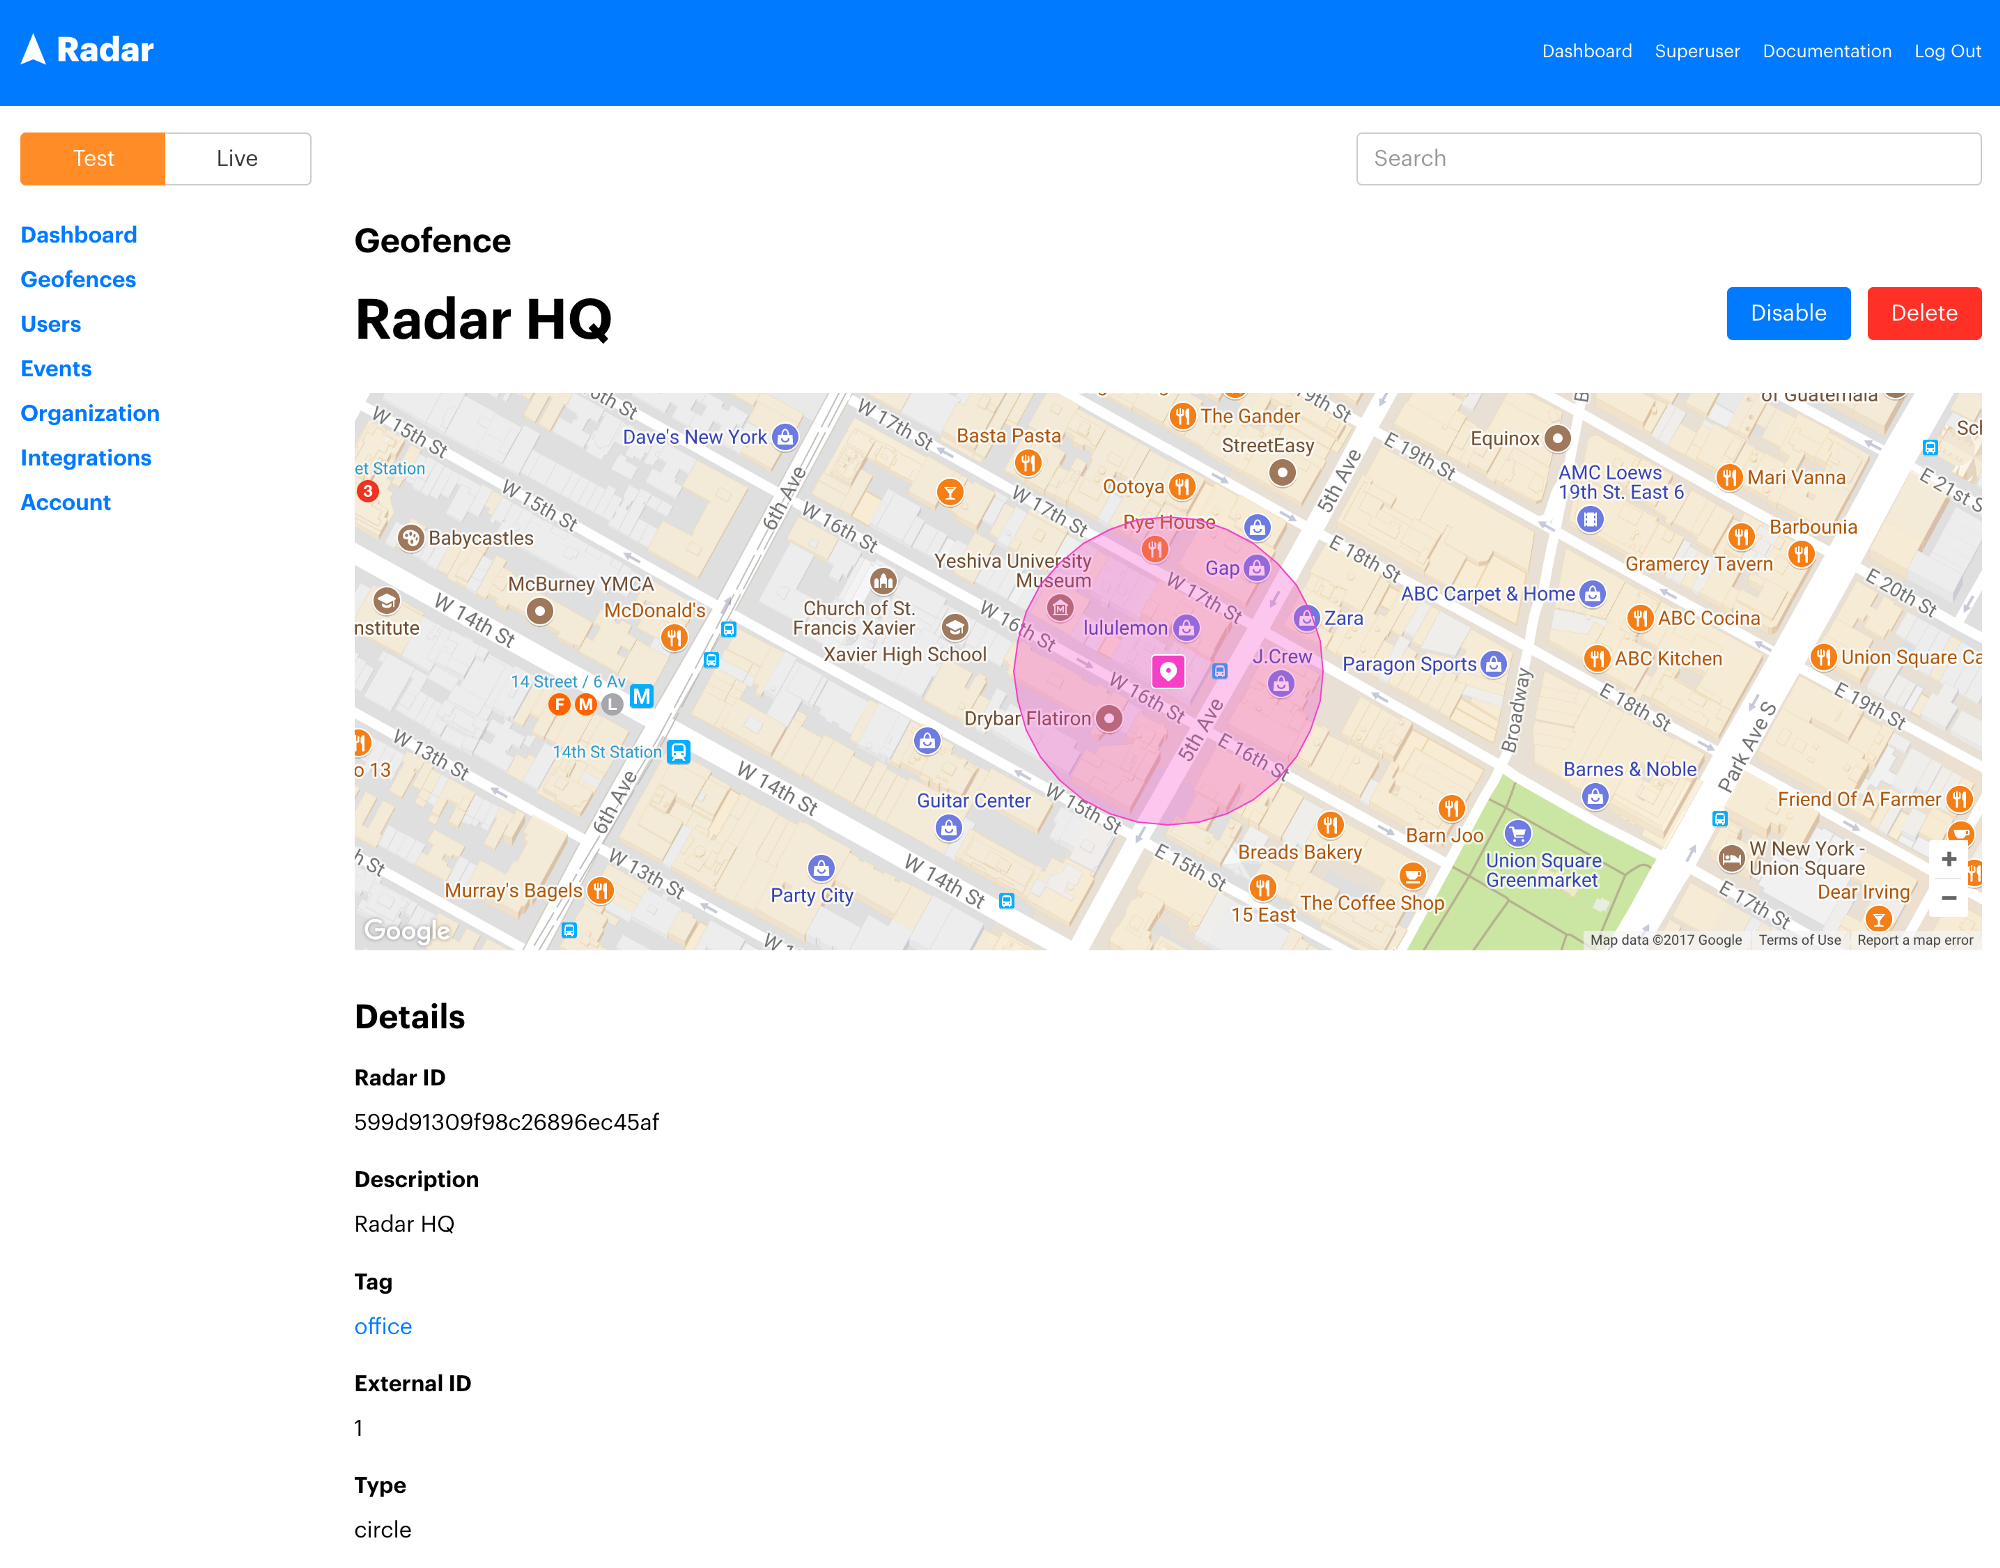Click Dashboard in the top header
The height and width of the screenshot is (1568, 2000).
pyautogui.click(x=1587, y=51)
